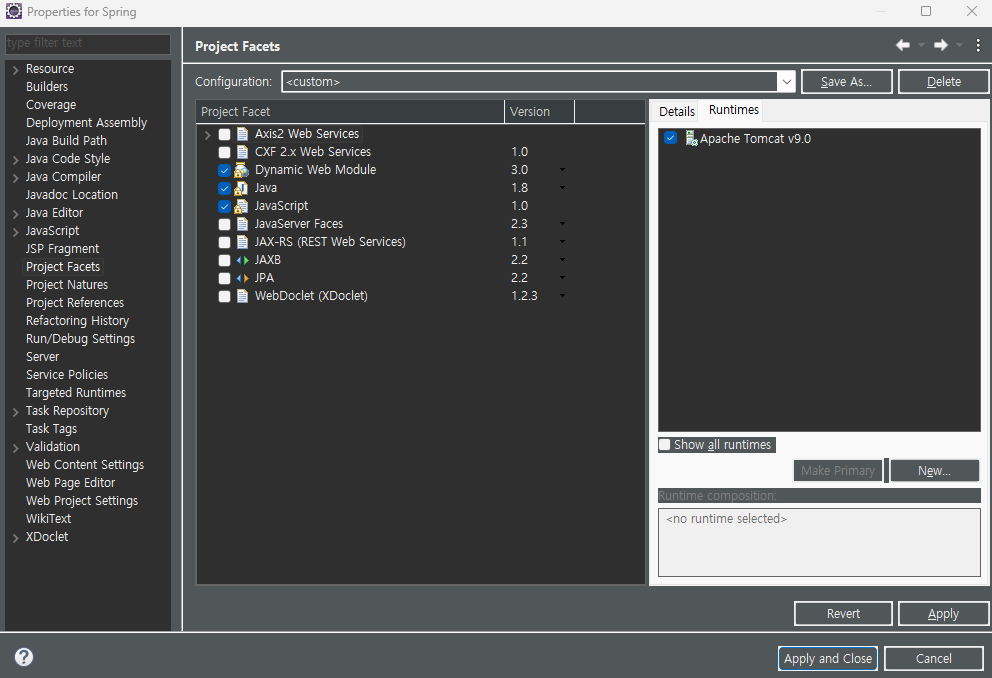Open the three-dot view menu icon
Image resolution: width=992 pixels, height=678 pixels.
(978, 45)
